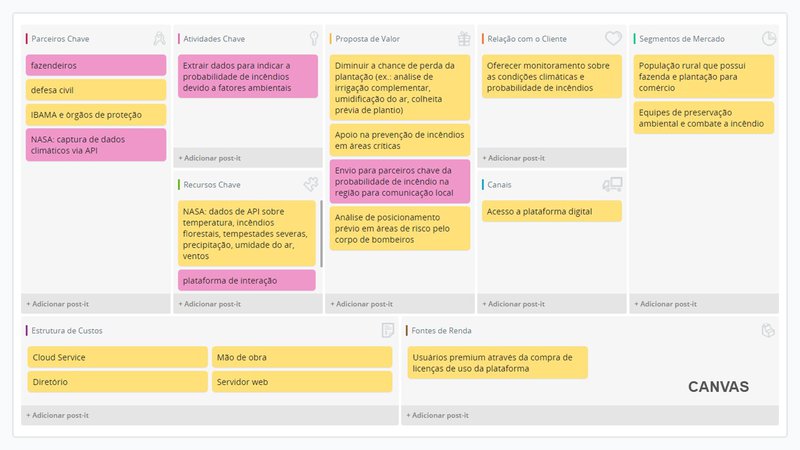Screen dimensions: 800x450
Task: Select the pink 'plataforma de interação' post-it
Action: click(247, 280)
